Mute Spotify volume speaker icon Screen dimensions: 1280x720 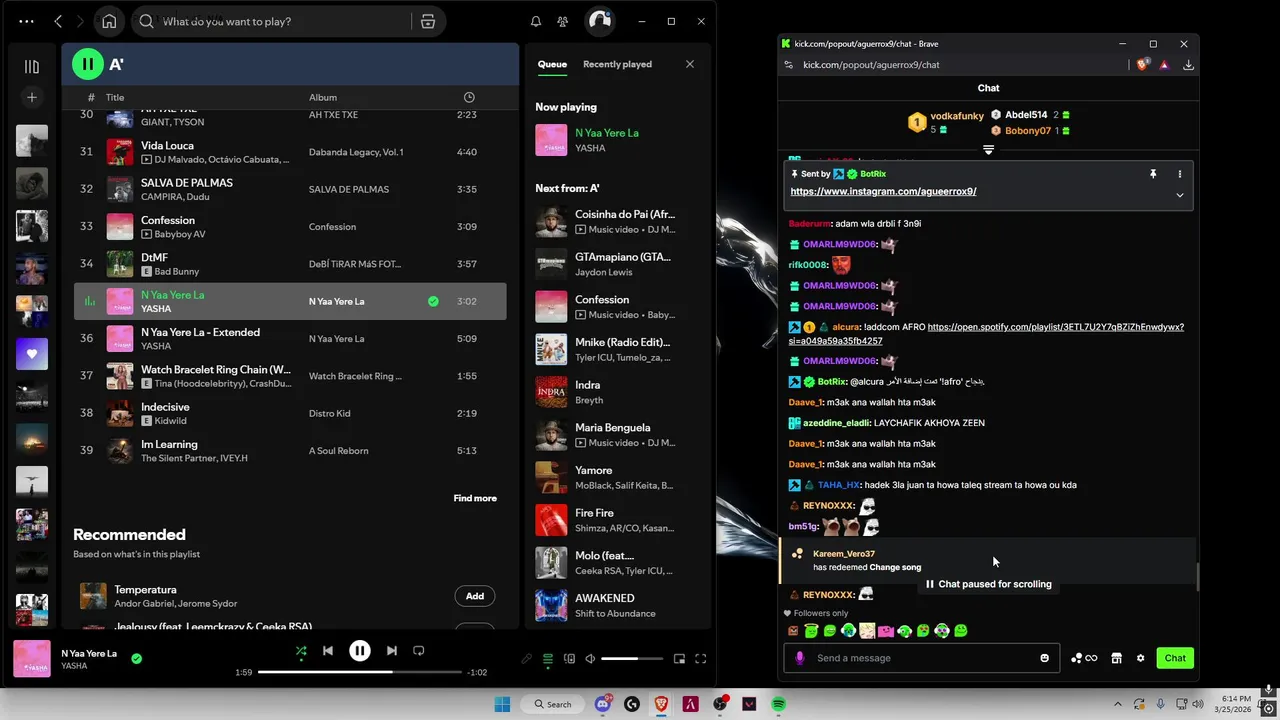(x=590, y=659)
